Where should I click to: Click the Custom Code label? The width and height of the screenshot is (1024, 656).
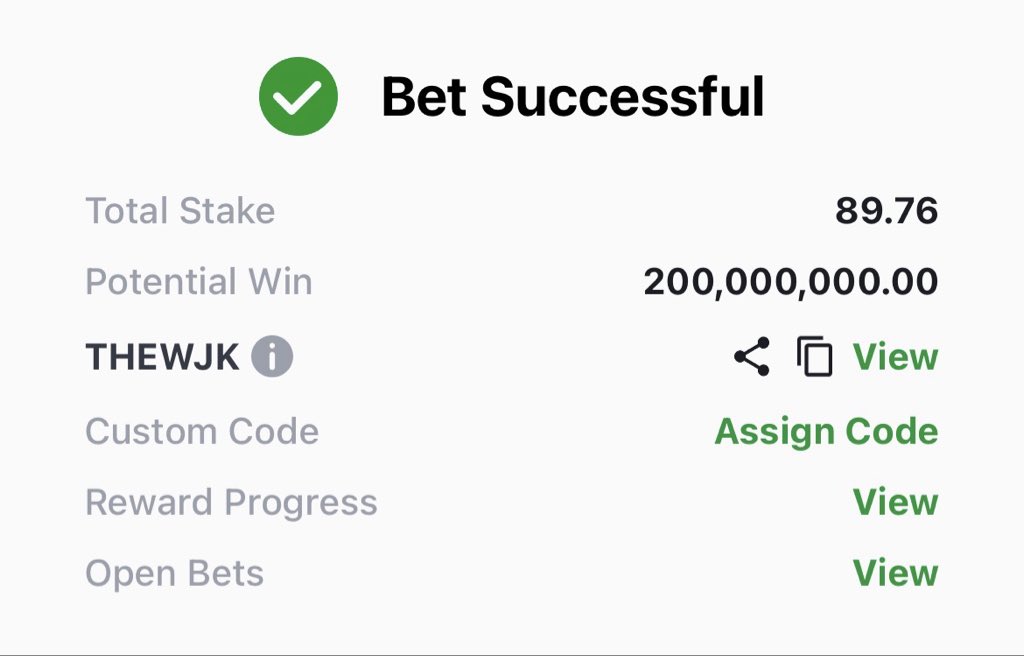point(202,432)
